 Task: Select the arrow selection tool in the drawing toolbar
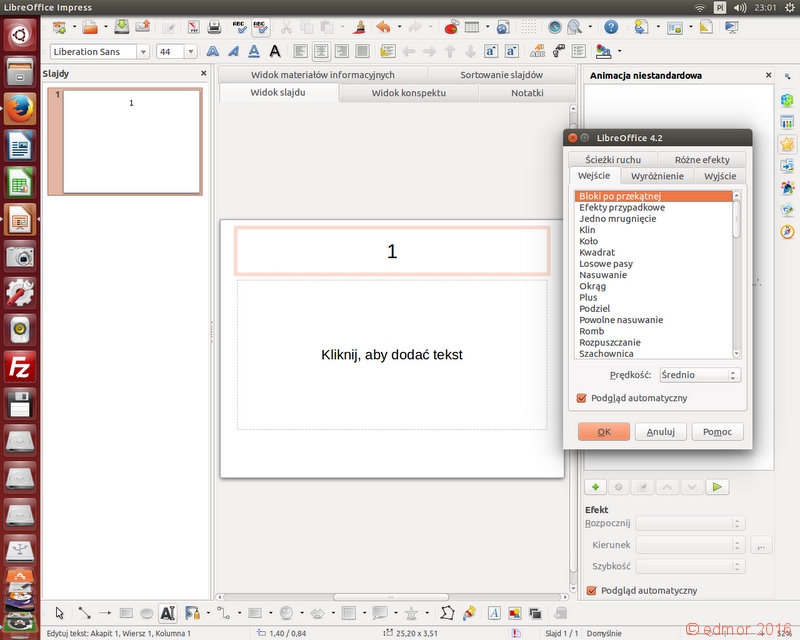pos(59,613)
